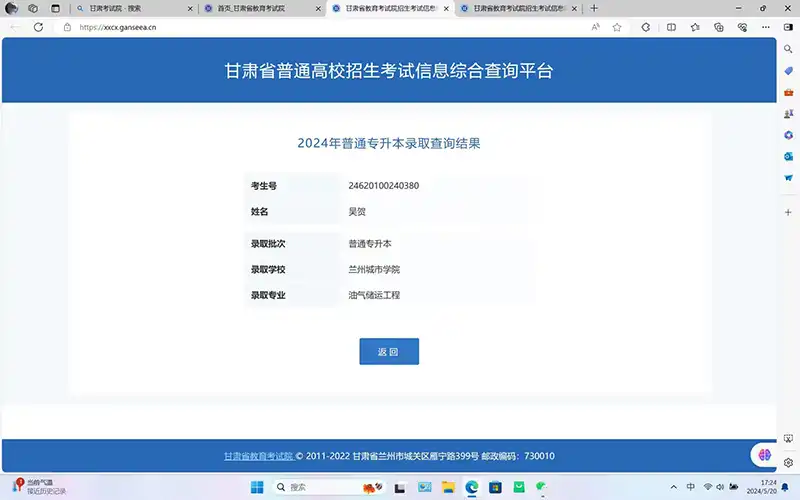Image resolution: width=800 pixels, height=500 pixels.
Task: Open the 甘肃省教育考试院 footer link
Action: (258, 456)
